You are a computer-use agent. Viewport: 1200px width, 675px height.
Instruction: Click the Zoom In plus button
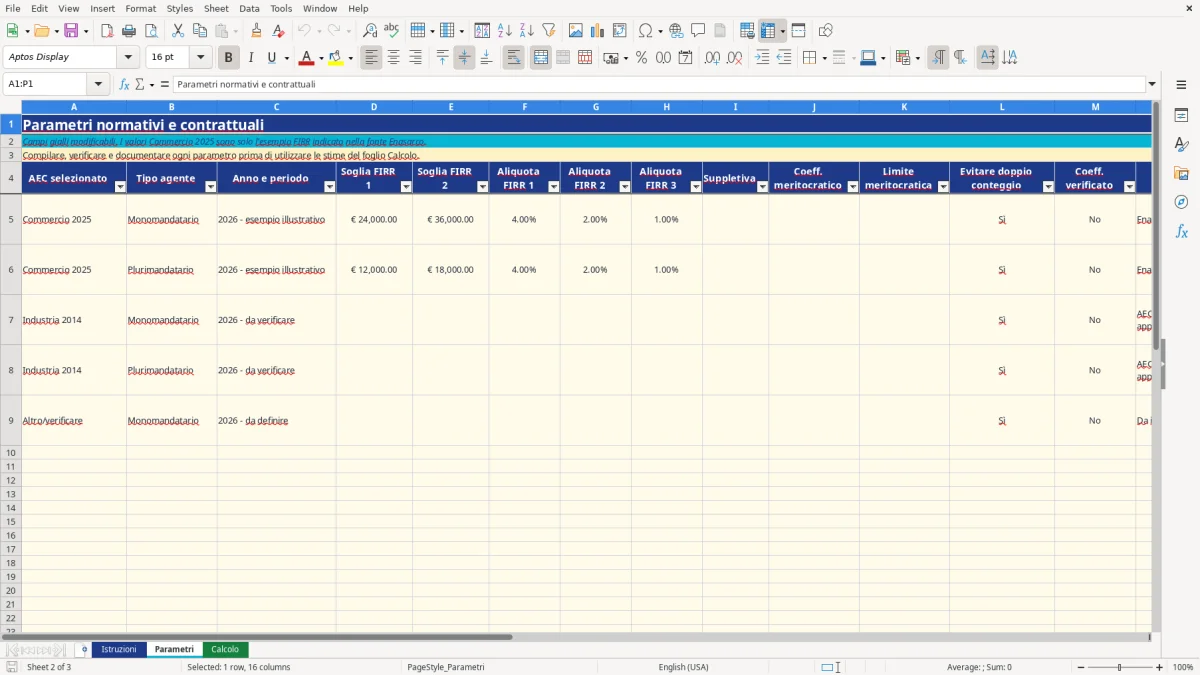[1160, 667]
